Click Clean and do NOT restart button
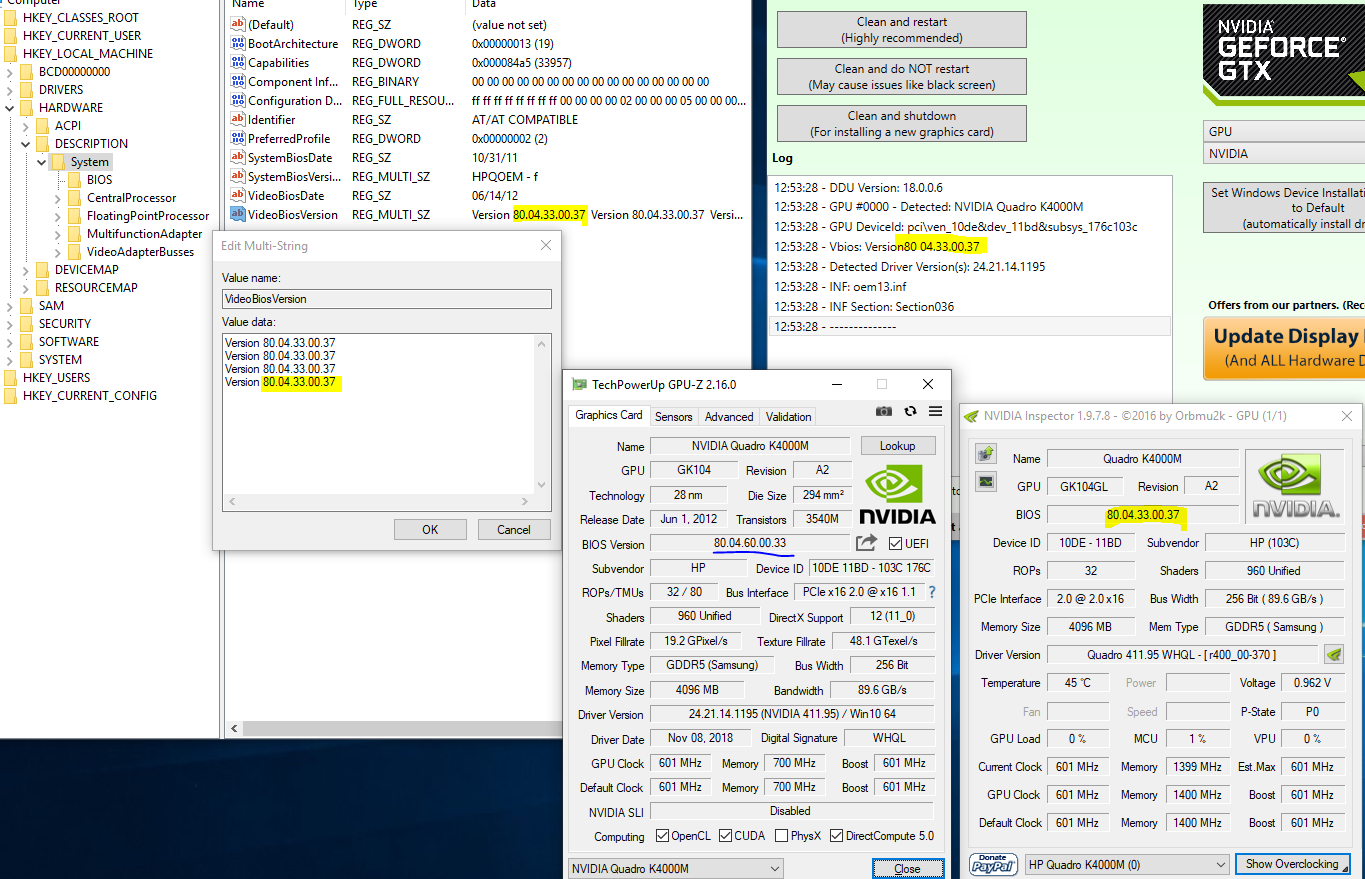Viewport: 1365px width, 879px height. (x=902, y=76)
